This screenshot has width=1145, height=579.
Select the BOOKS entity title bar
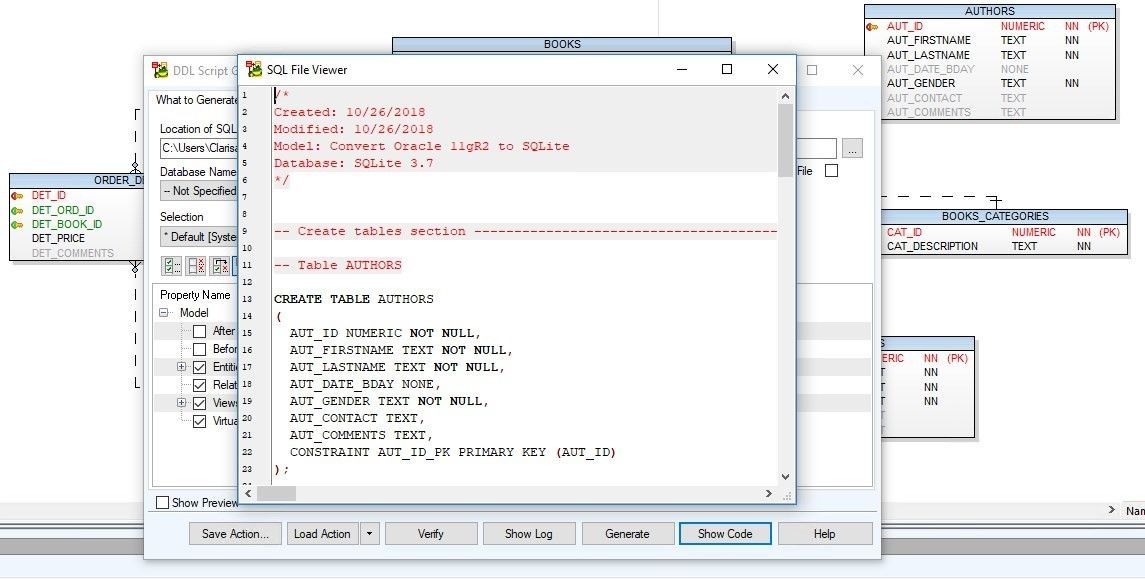click(x=562, y=45)
